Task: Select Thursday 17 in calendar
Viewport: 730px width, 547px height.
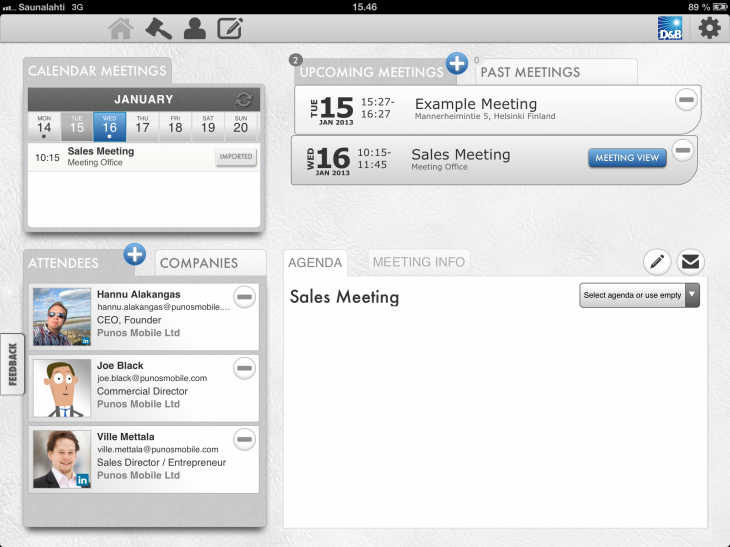Action: [142, 126]
